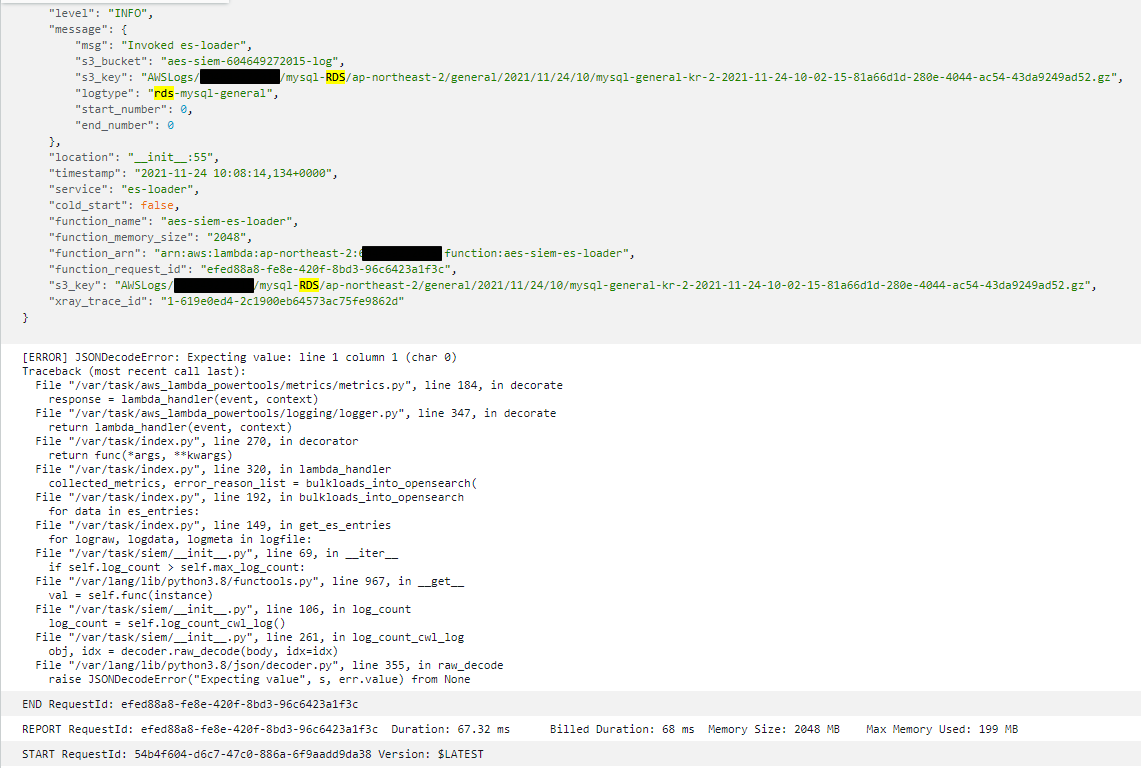This screenshot has width=1141, height=768.
Task: Click the Traceback (most recent call last) line
Action: (134, 371)
